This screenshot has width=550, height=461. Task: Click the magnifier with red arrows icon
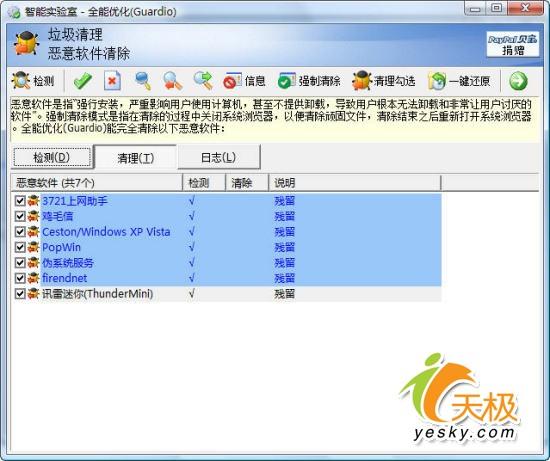coord(173,81)
